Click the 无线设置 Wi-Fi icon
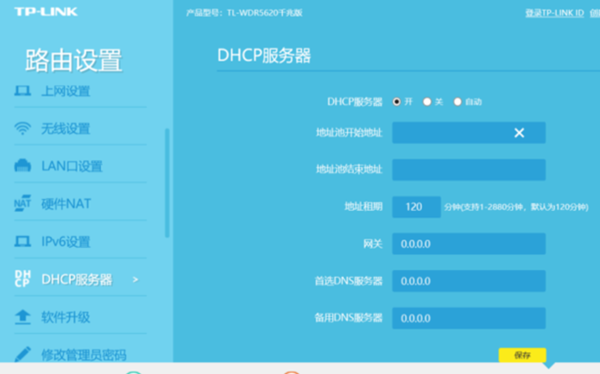Viewport: 600px width, 374px height. click(x=23, y=129)
